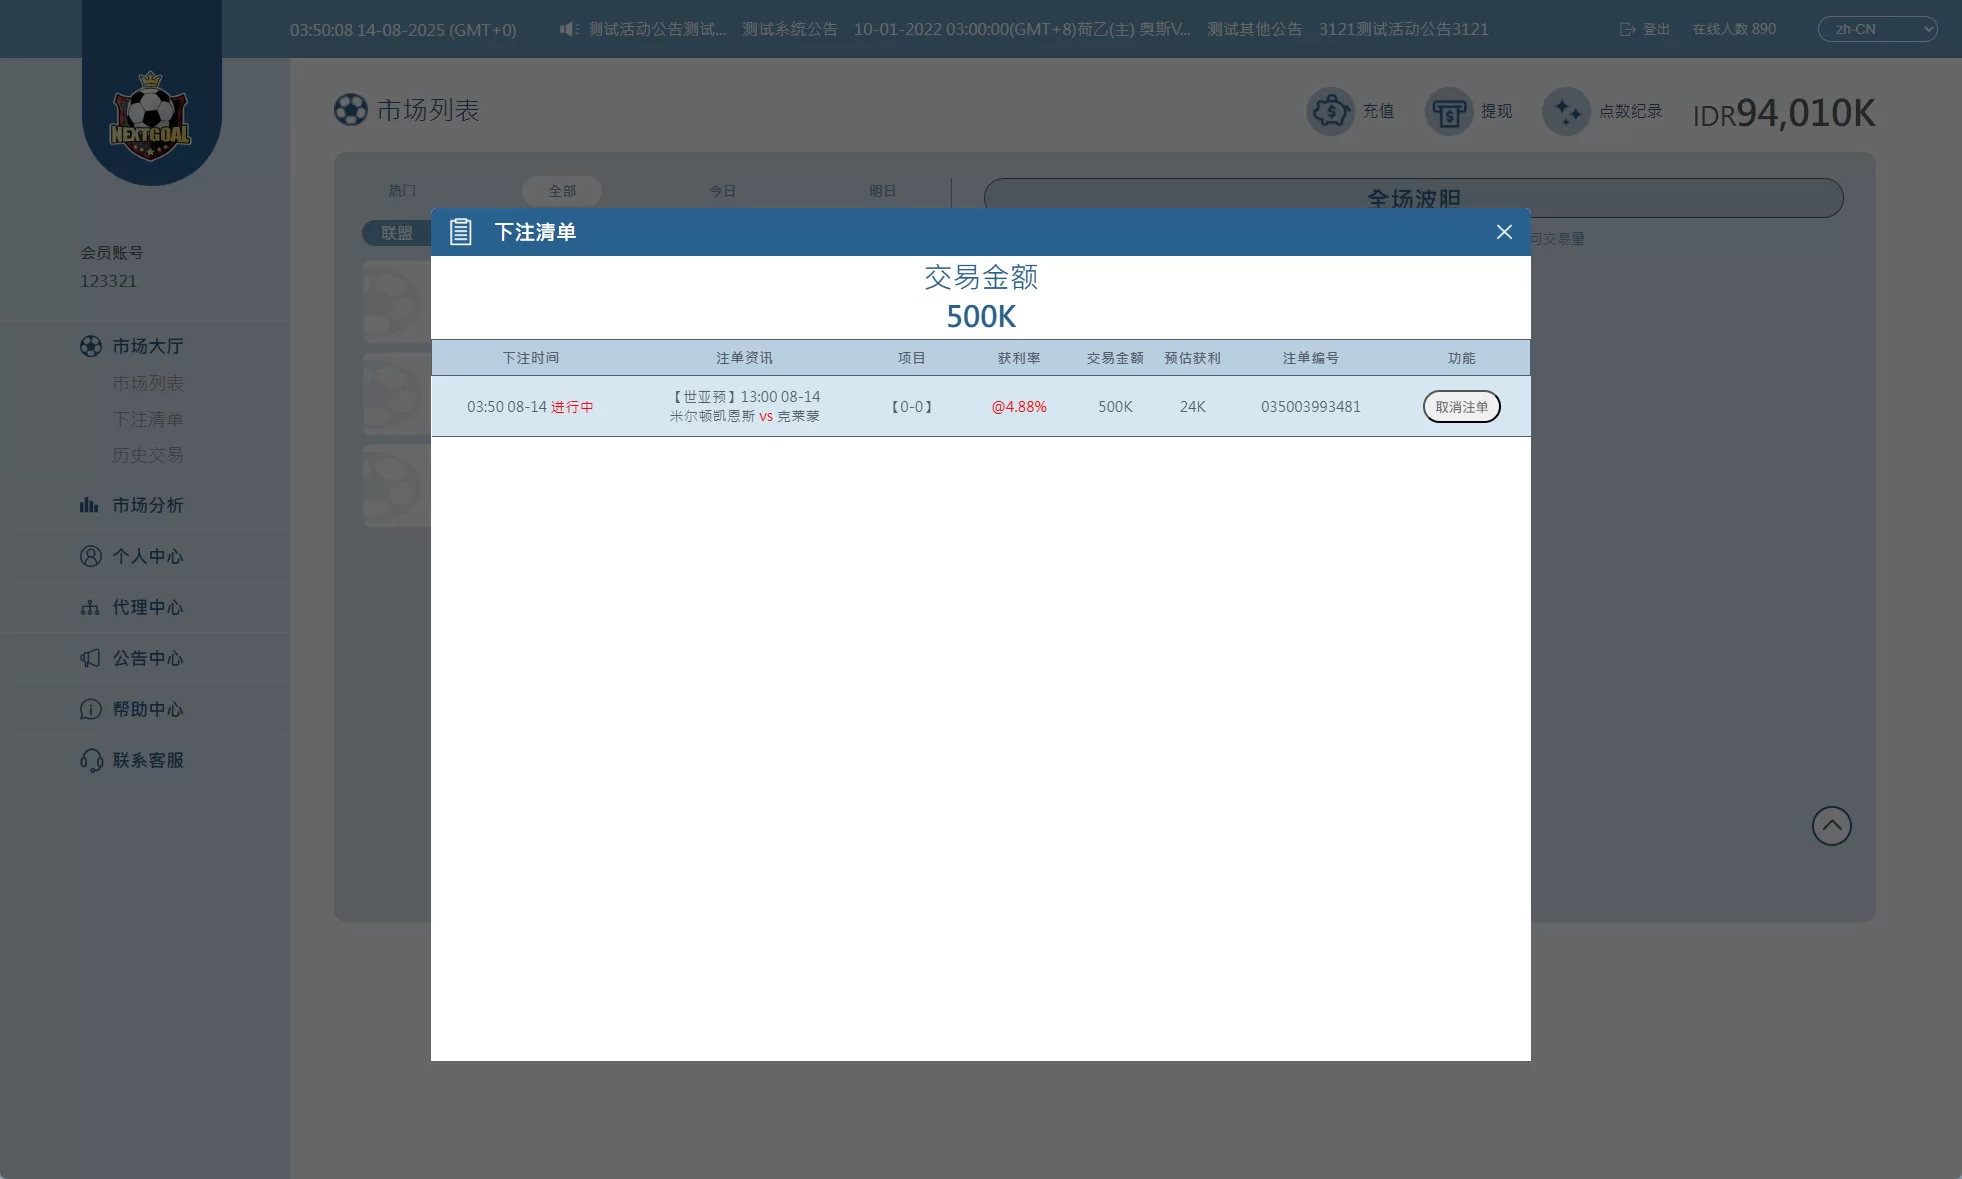The image size is (1962, 1179).
Task: Open the 全场波胆 market selector
Action: (x=1413, y=199)
